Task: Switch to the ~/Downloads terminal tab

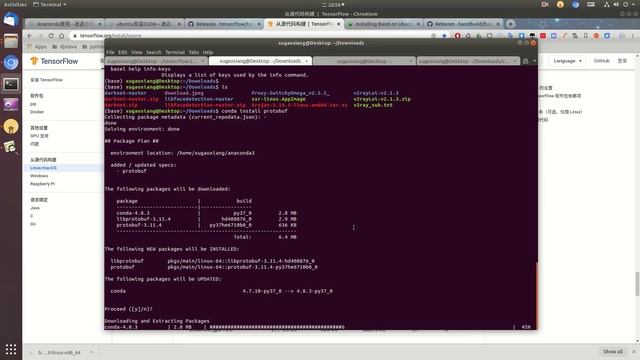Action: pyautogui.click(x=260, y=61)
